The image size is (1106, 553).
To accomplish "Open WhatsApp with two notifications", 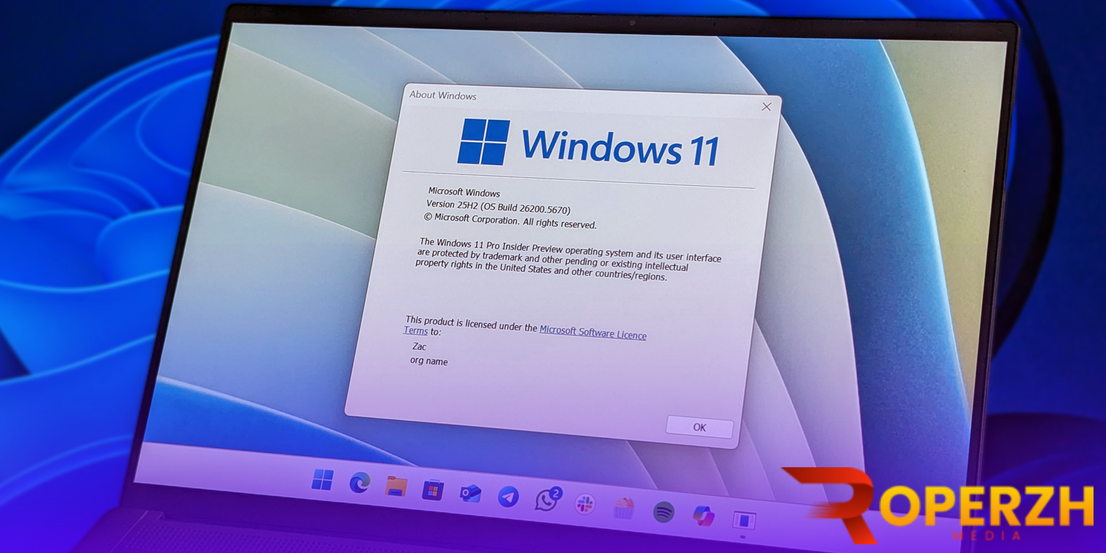I will pos(547,499).
